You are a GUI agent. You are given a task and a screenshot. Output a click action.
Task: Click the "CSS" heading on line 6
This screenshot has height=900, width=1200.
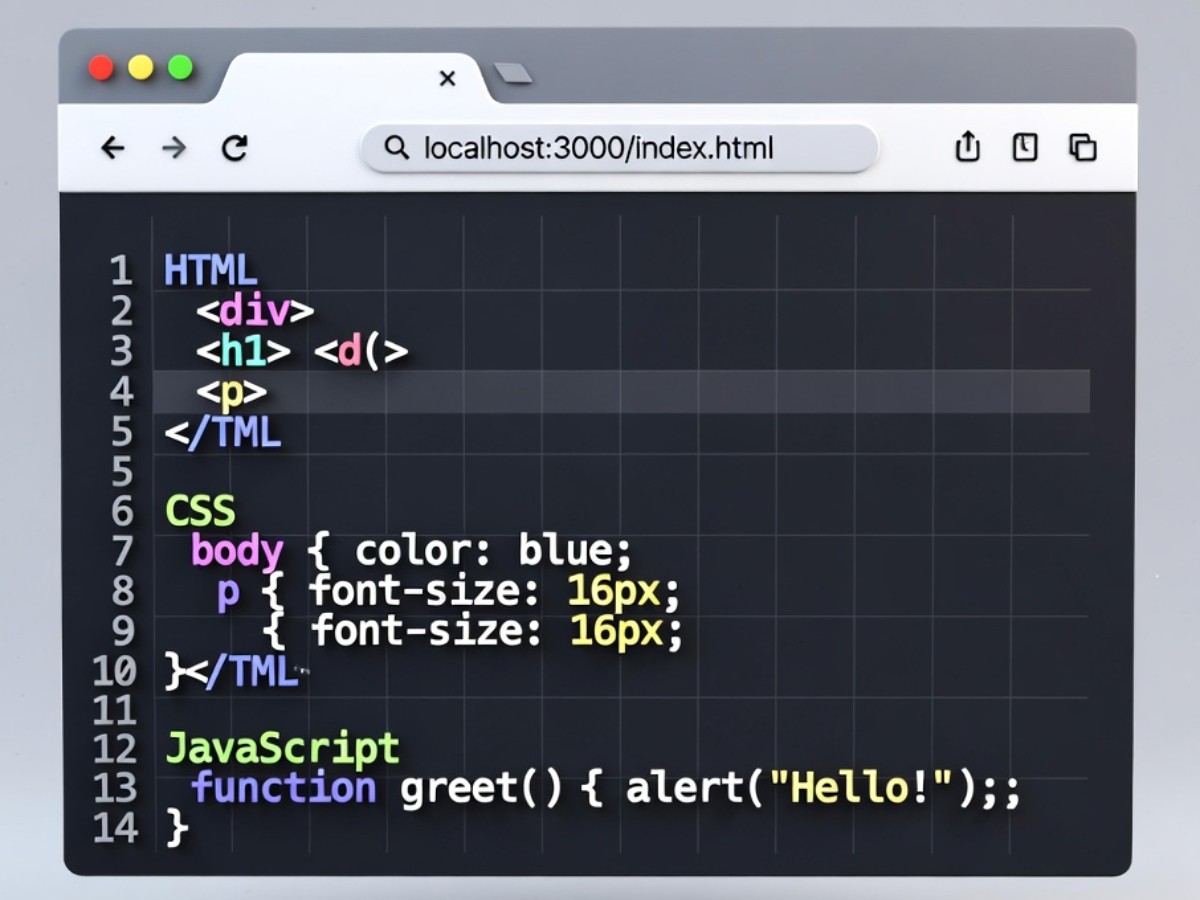tap(200, 511)
